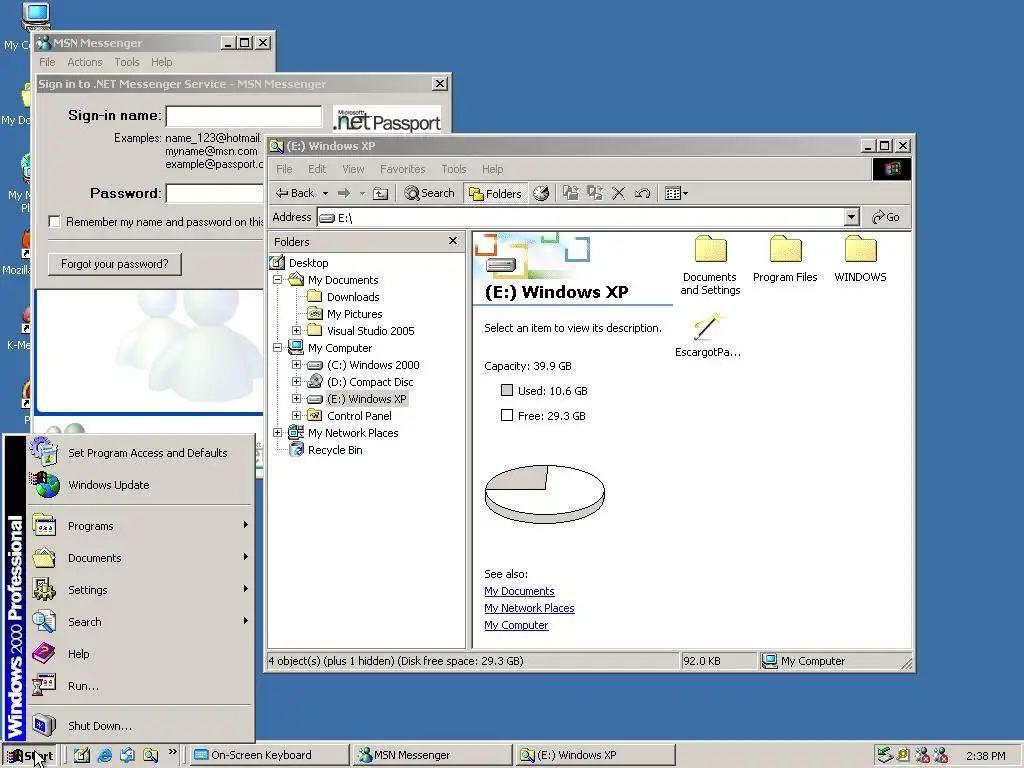Open the History icon in toolbar

click(x=541, y=193)
